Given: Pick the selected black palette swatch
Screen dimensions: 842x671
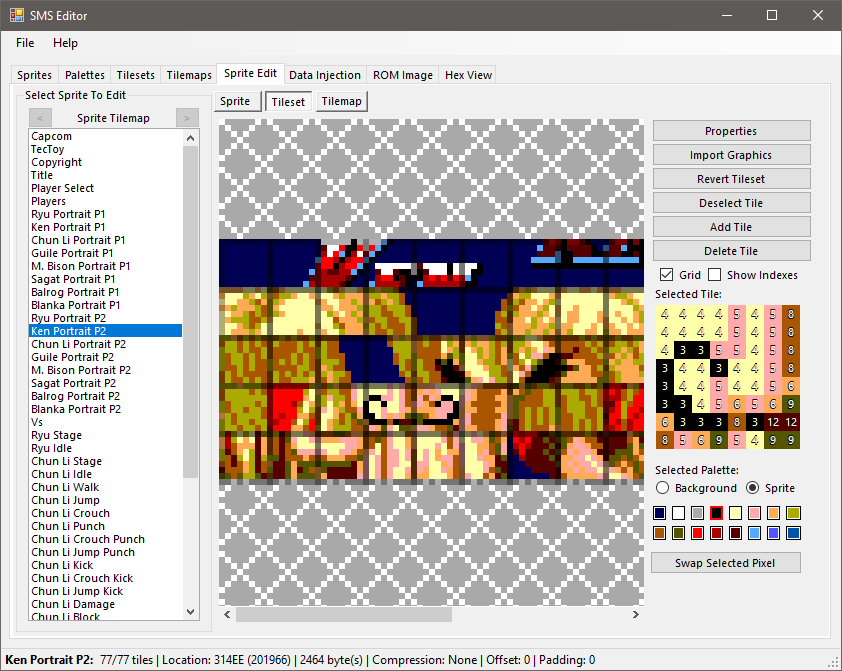Looking at the screenshot, I should click(x=716, y=513).
